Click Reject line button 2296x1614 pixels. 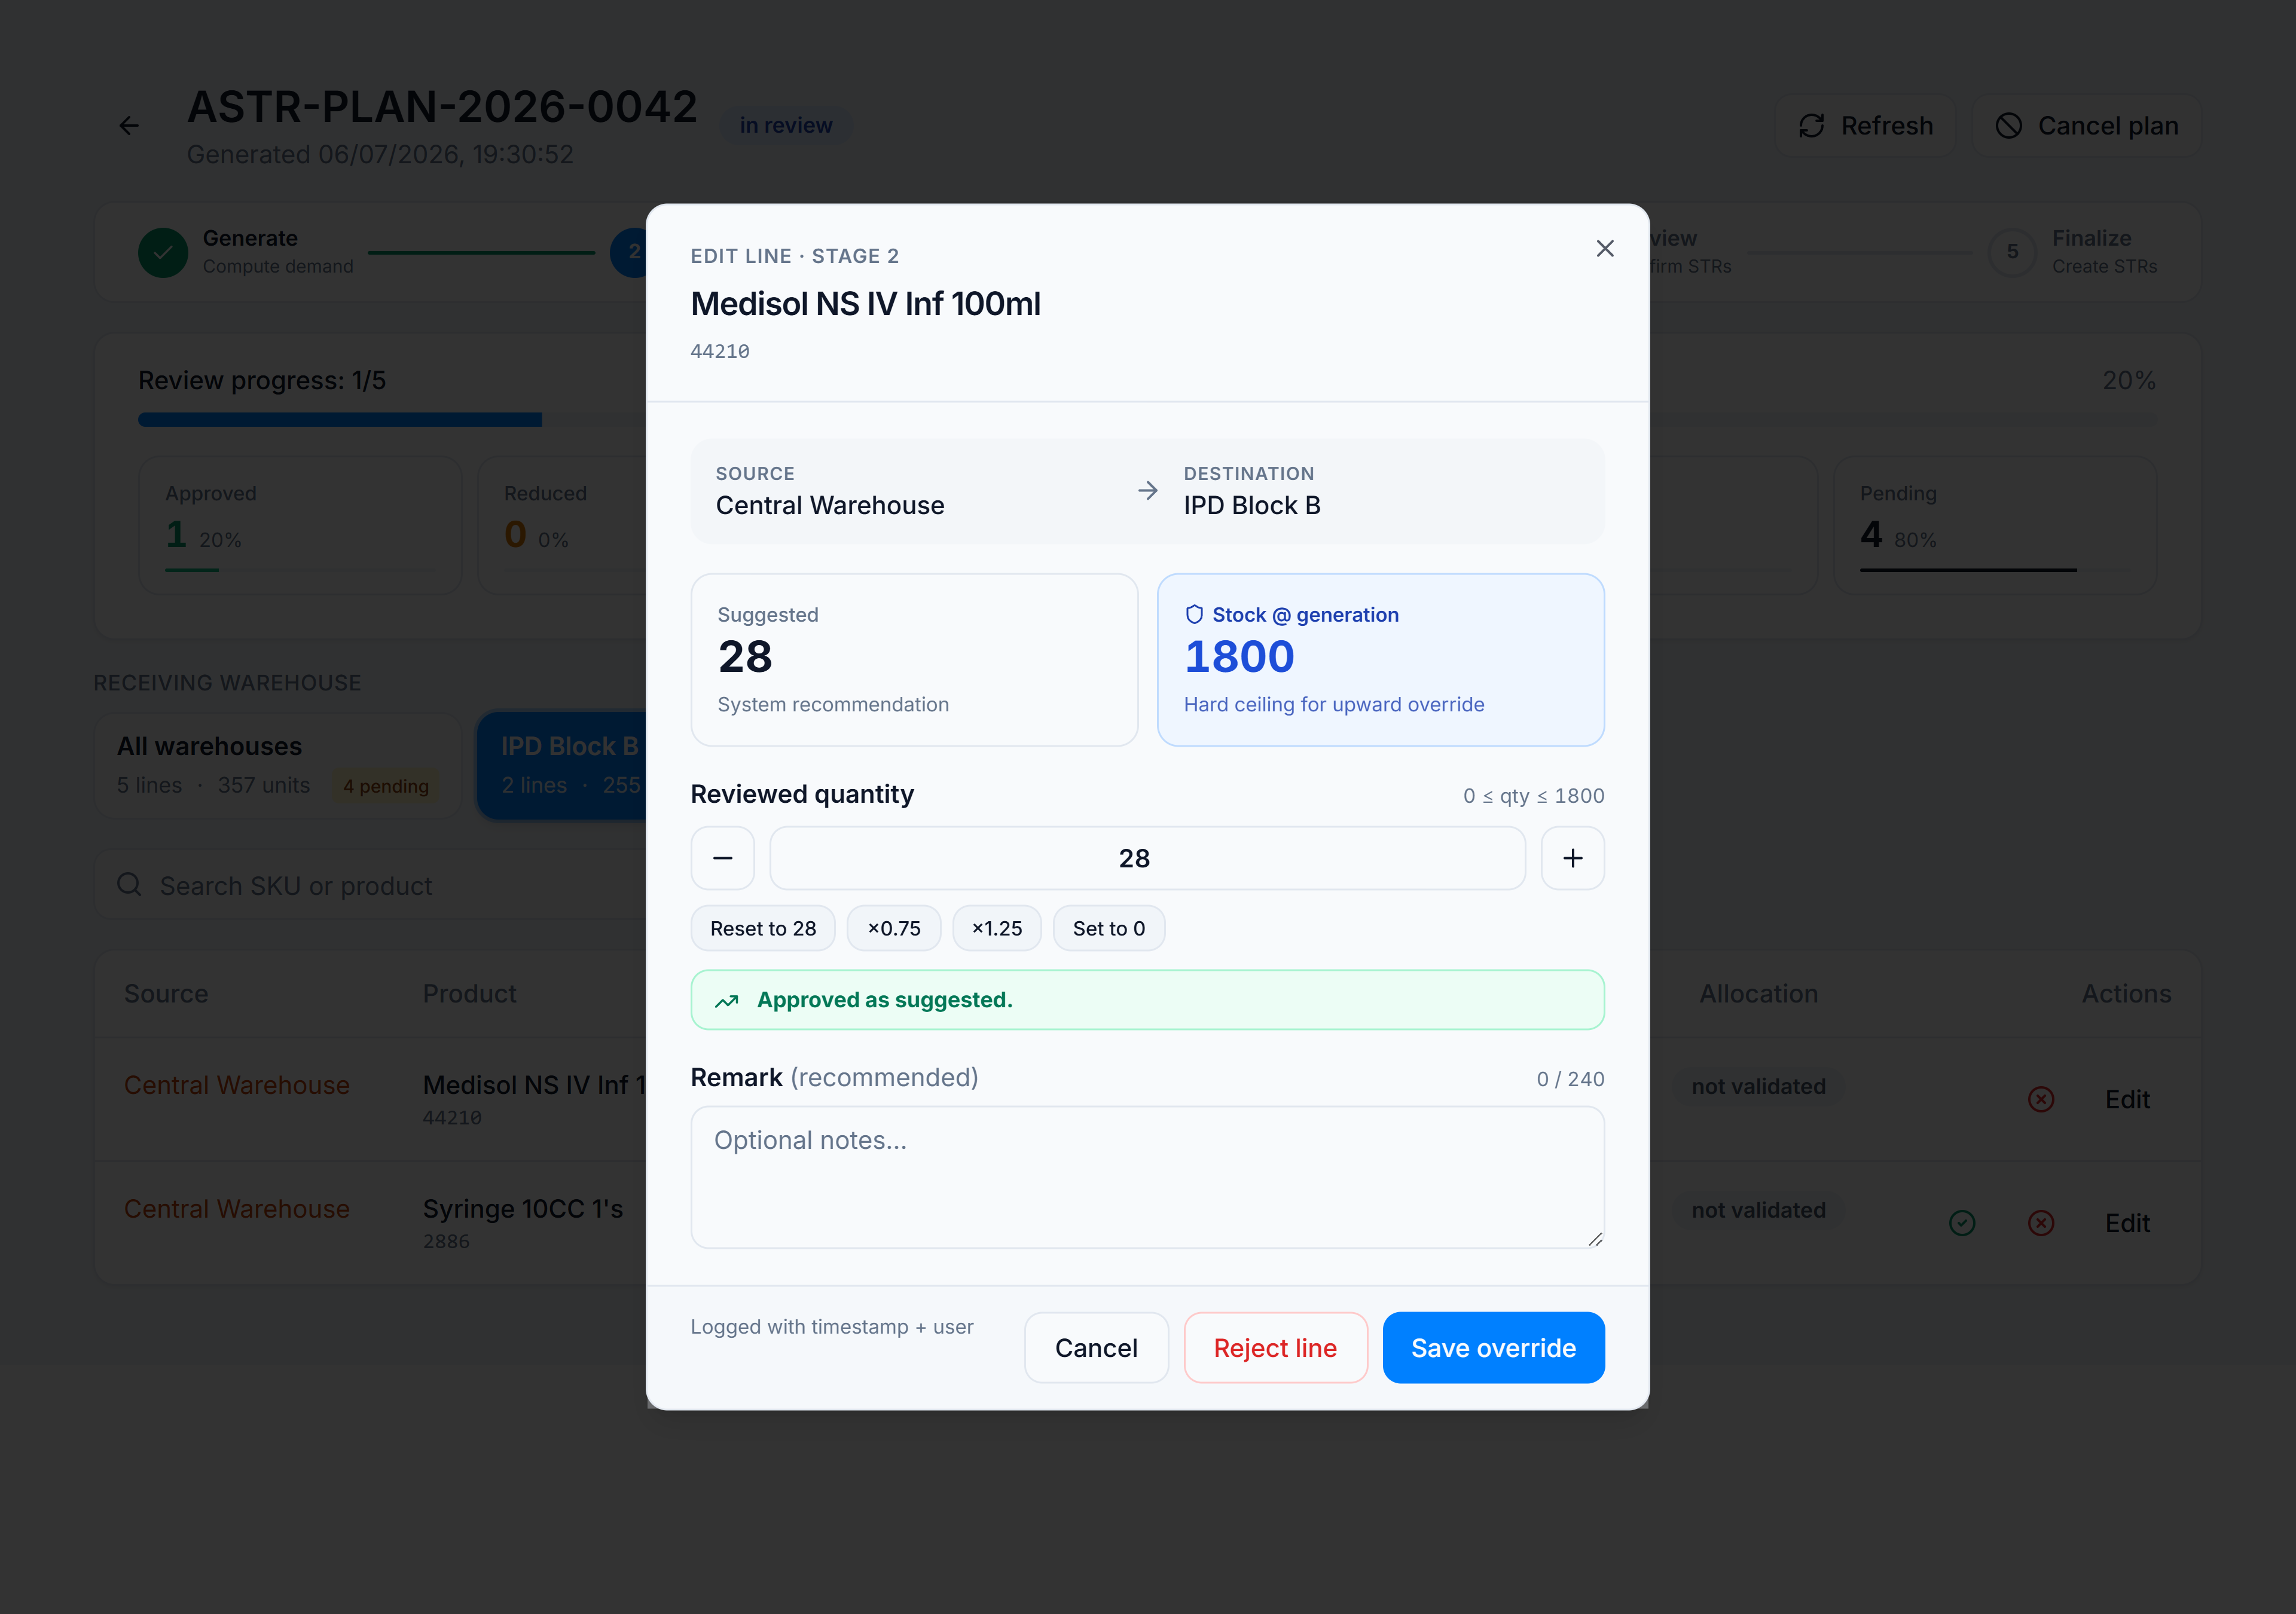(1275, 1347)
